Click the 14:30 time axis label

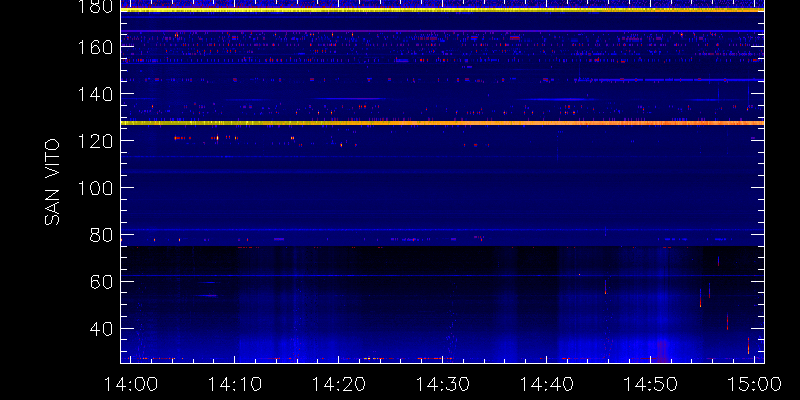click(442, 384)
